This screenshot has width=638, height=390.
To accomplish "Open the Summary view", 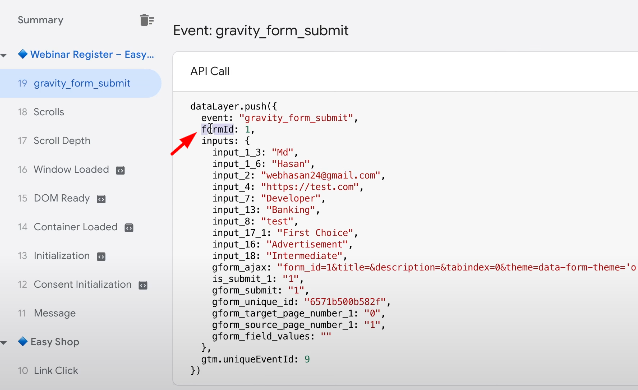I will coord(40,20).
